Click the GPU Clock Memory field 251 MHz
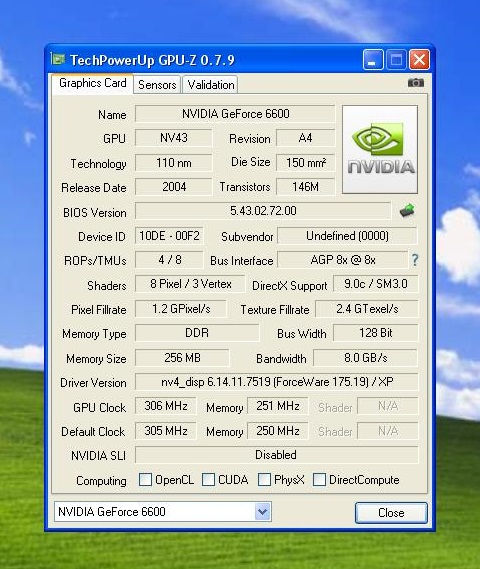480x569 pixels. tap(278, 406)
